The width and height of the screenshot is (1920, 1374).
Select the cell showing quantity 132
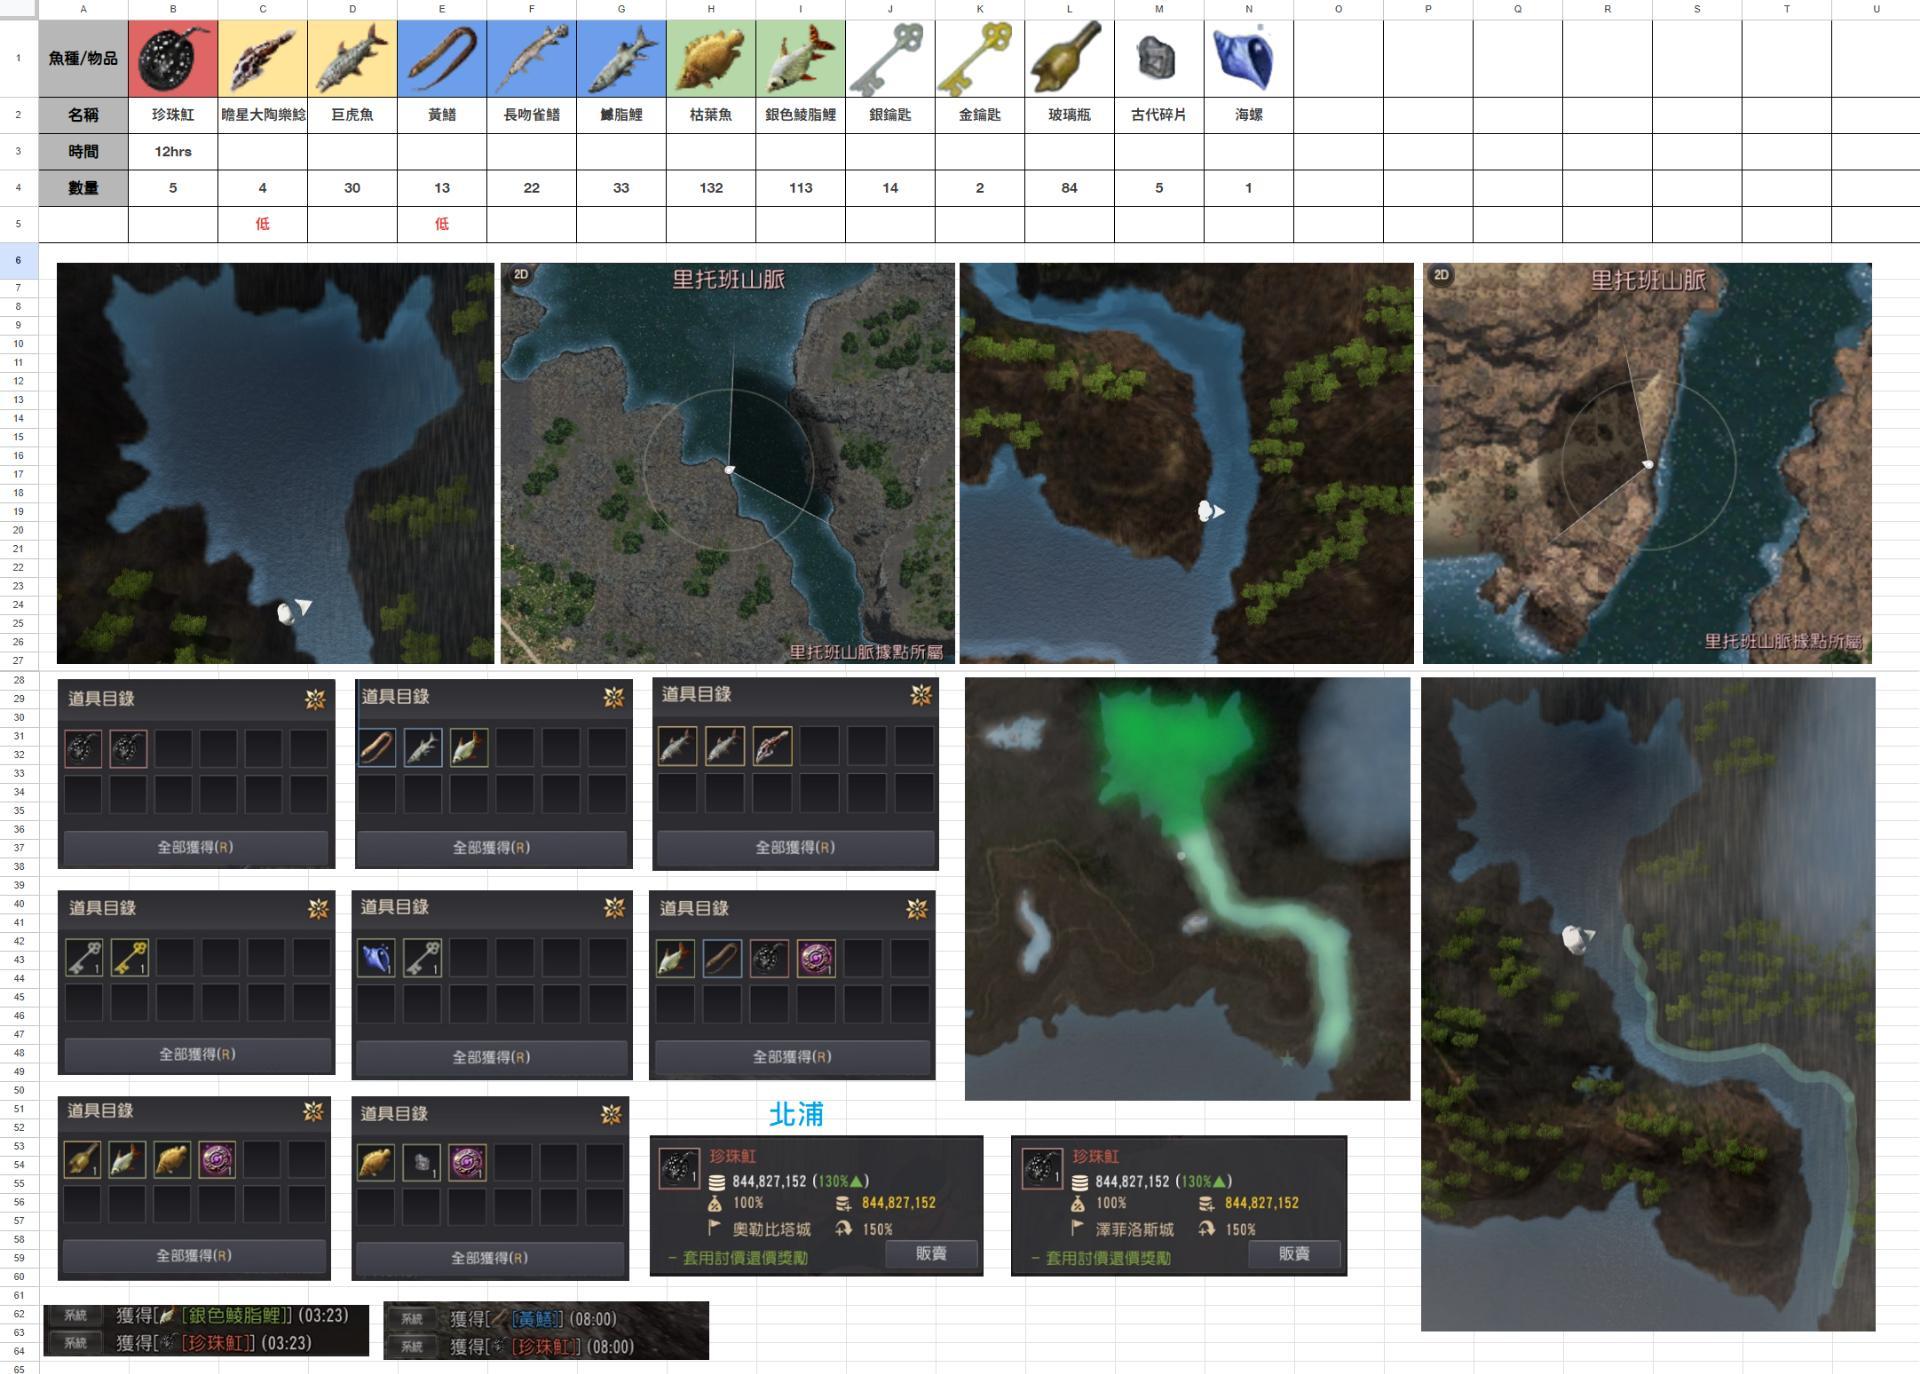(711, 188)
